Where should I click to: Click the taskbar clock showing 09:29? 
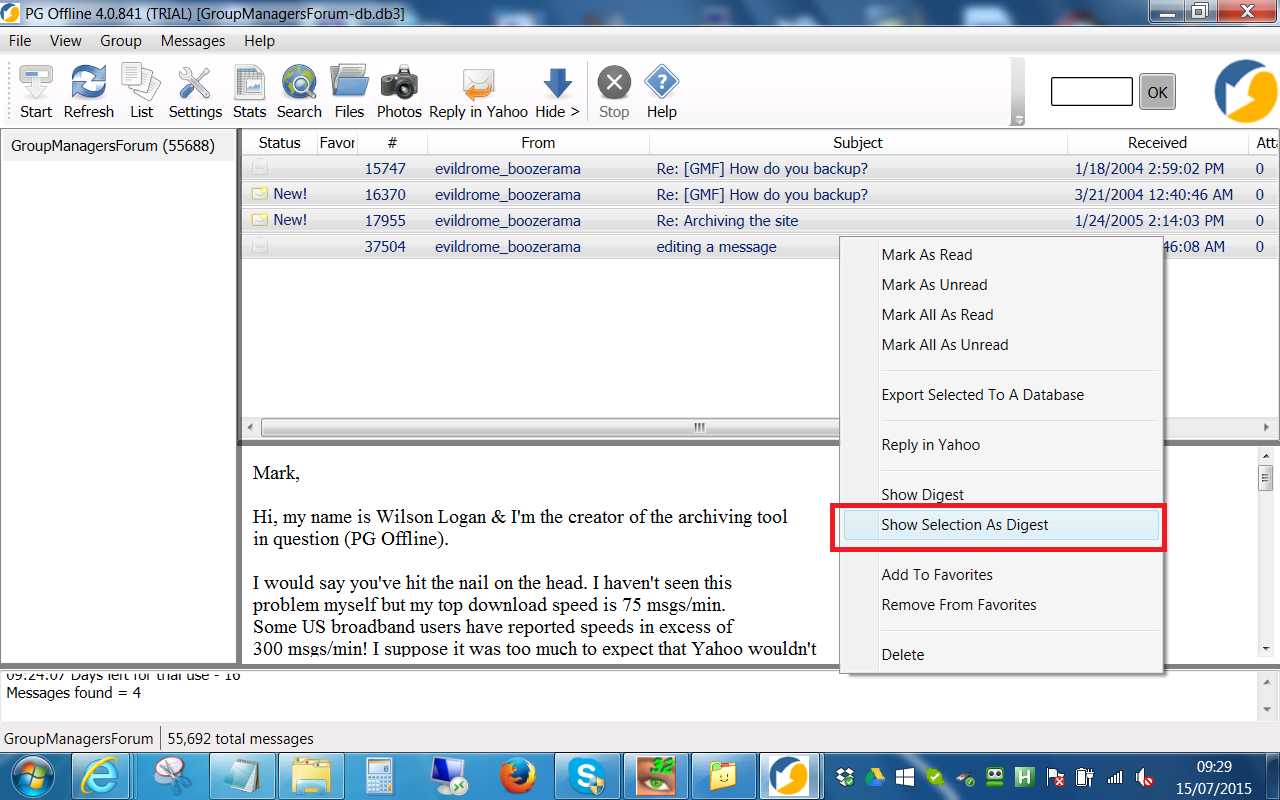1214,767
